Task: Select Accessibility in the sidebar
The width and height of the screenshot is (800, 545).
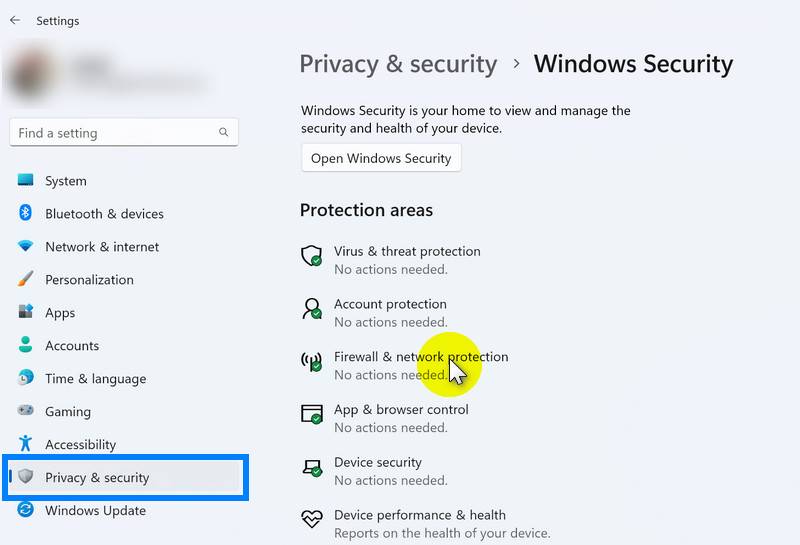Action: point(80,445)
